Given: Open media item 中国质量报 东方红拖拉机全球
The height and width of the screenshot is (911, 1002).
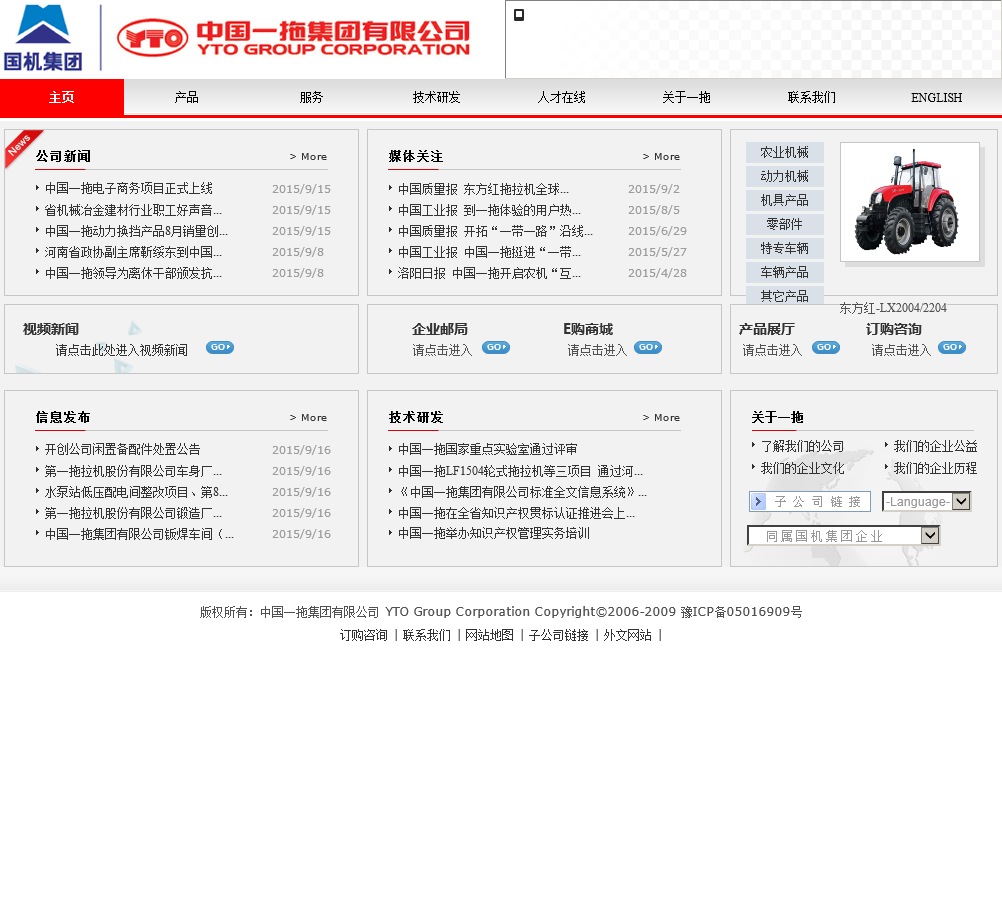Looking at the screenshot, I should tap(483, 189).
